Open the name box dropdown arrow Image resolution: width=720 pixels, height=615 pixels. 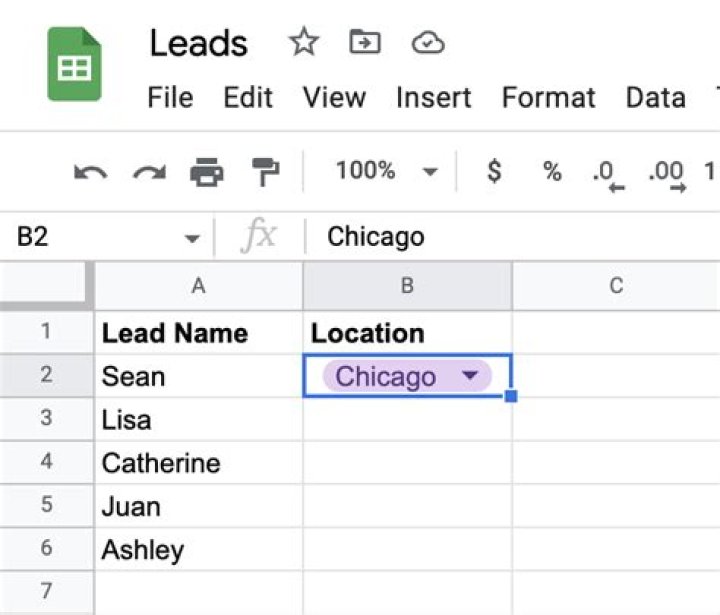coord(192,238)
